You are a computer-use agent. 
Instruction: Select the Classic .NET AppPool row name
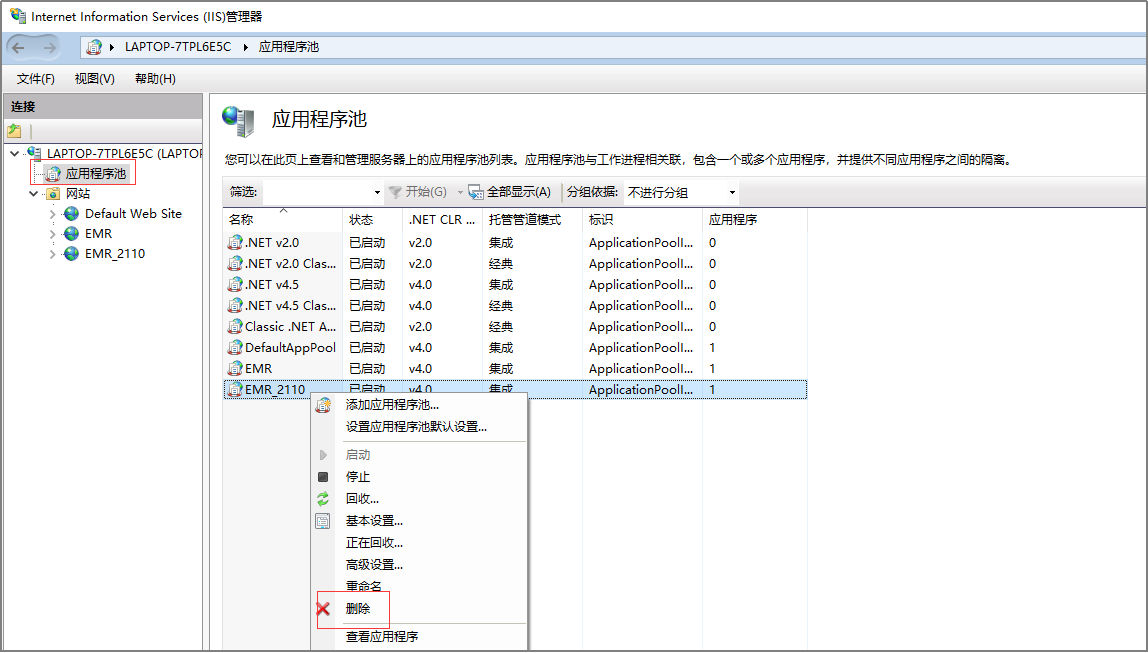coord(290,327)
